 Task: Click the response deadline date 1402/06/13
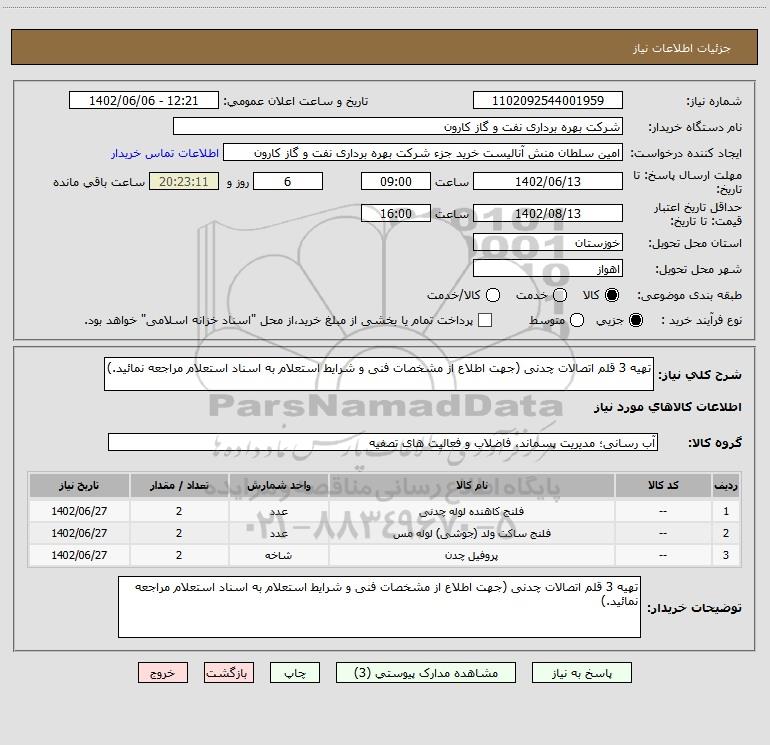click(548, 181)
